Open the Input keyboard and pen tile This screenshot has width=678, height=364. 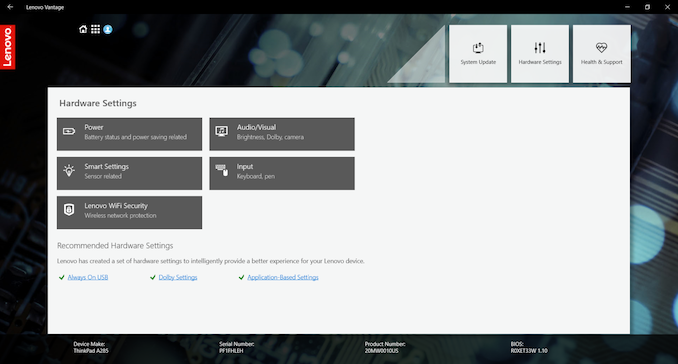pos(282,173)
